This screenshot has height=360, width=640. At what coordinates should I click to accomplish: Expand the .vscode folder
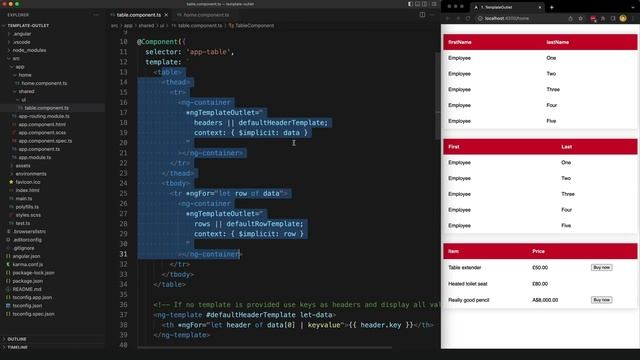coord(22,42)
